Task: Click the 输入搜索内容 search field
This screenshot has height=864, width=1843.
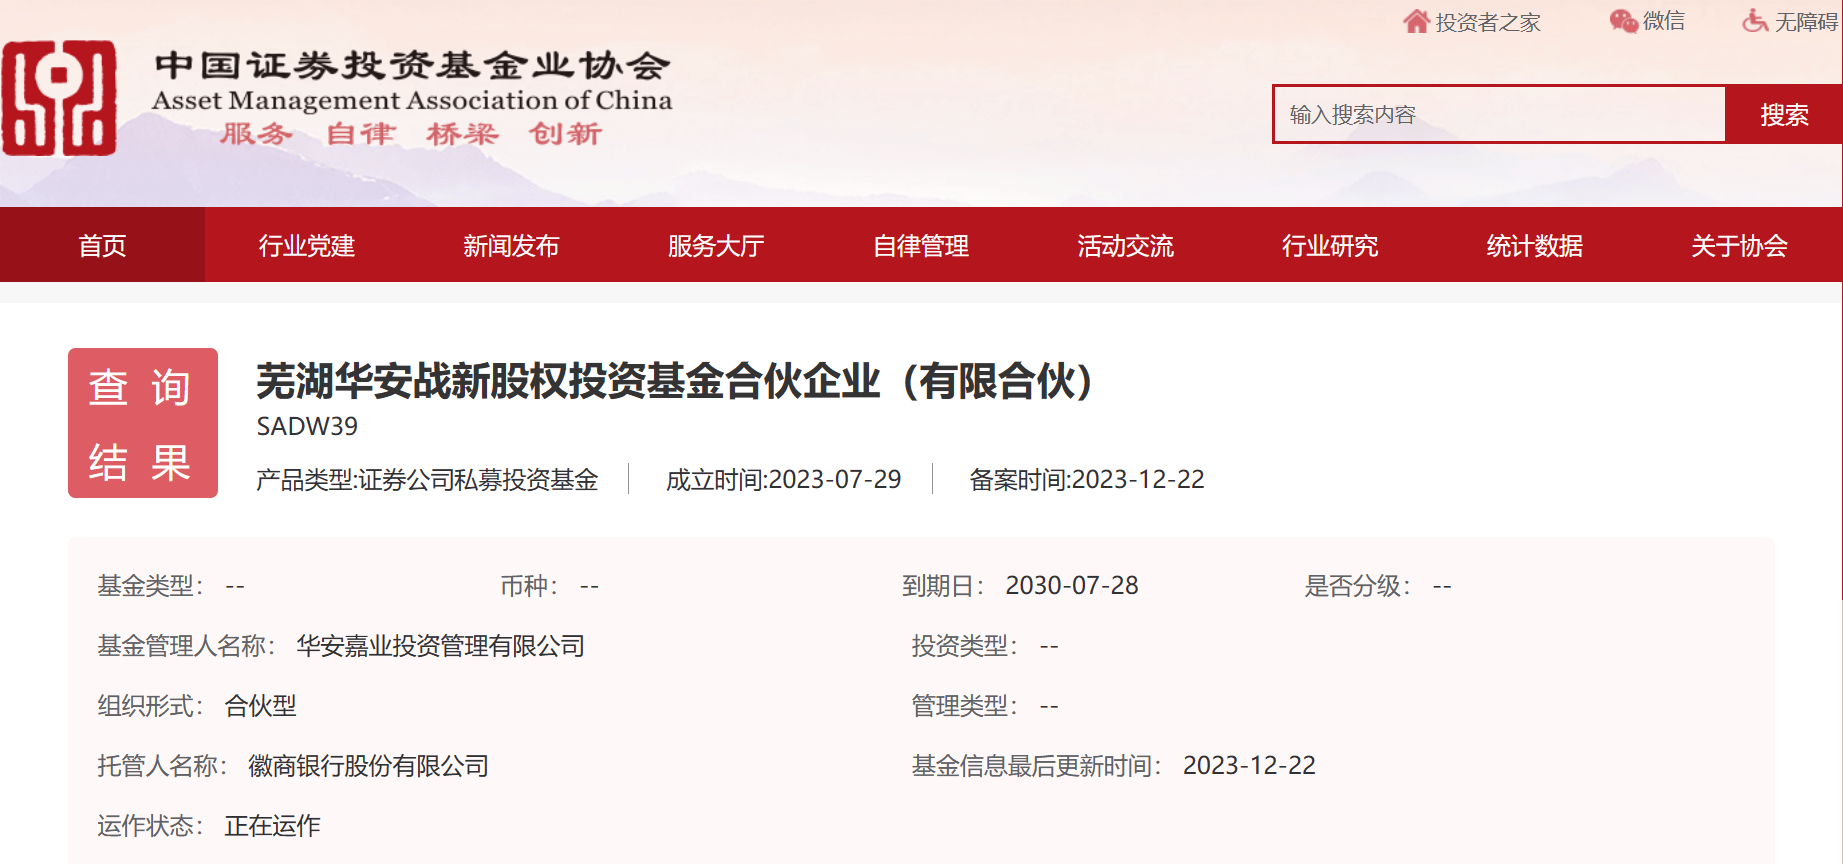Action: click(x=1499, y=114)
